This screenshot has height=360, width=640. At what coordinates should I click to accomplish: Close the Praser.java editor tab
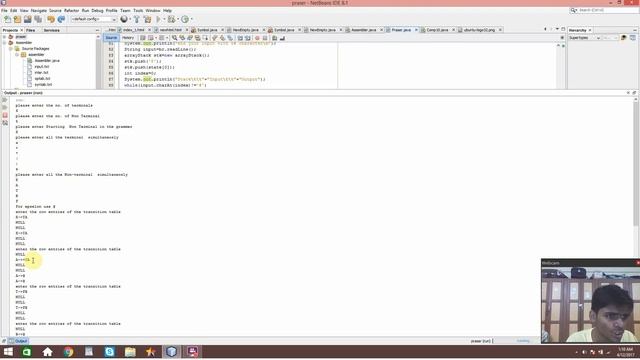pos(416,30)
